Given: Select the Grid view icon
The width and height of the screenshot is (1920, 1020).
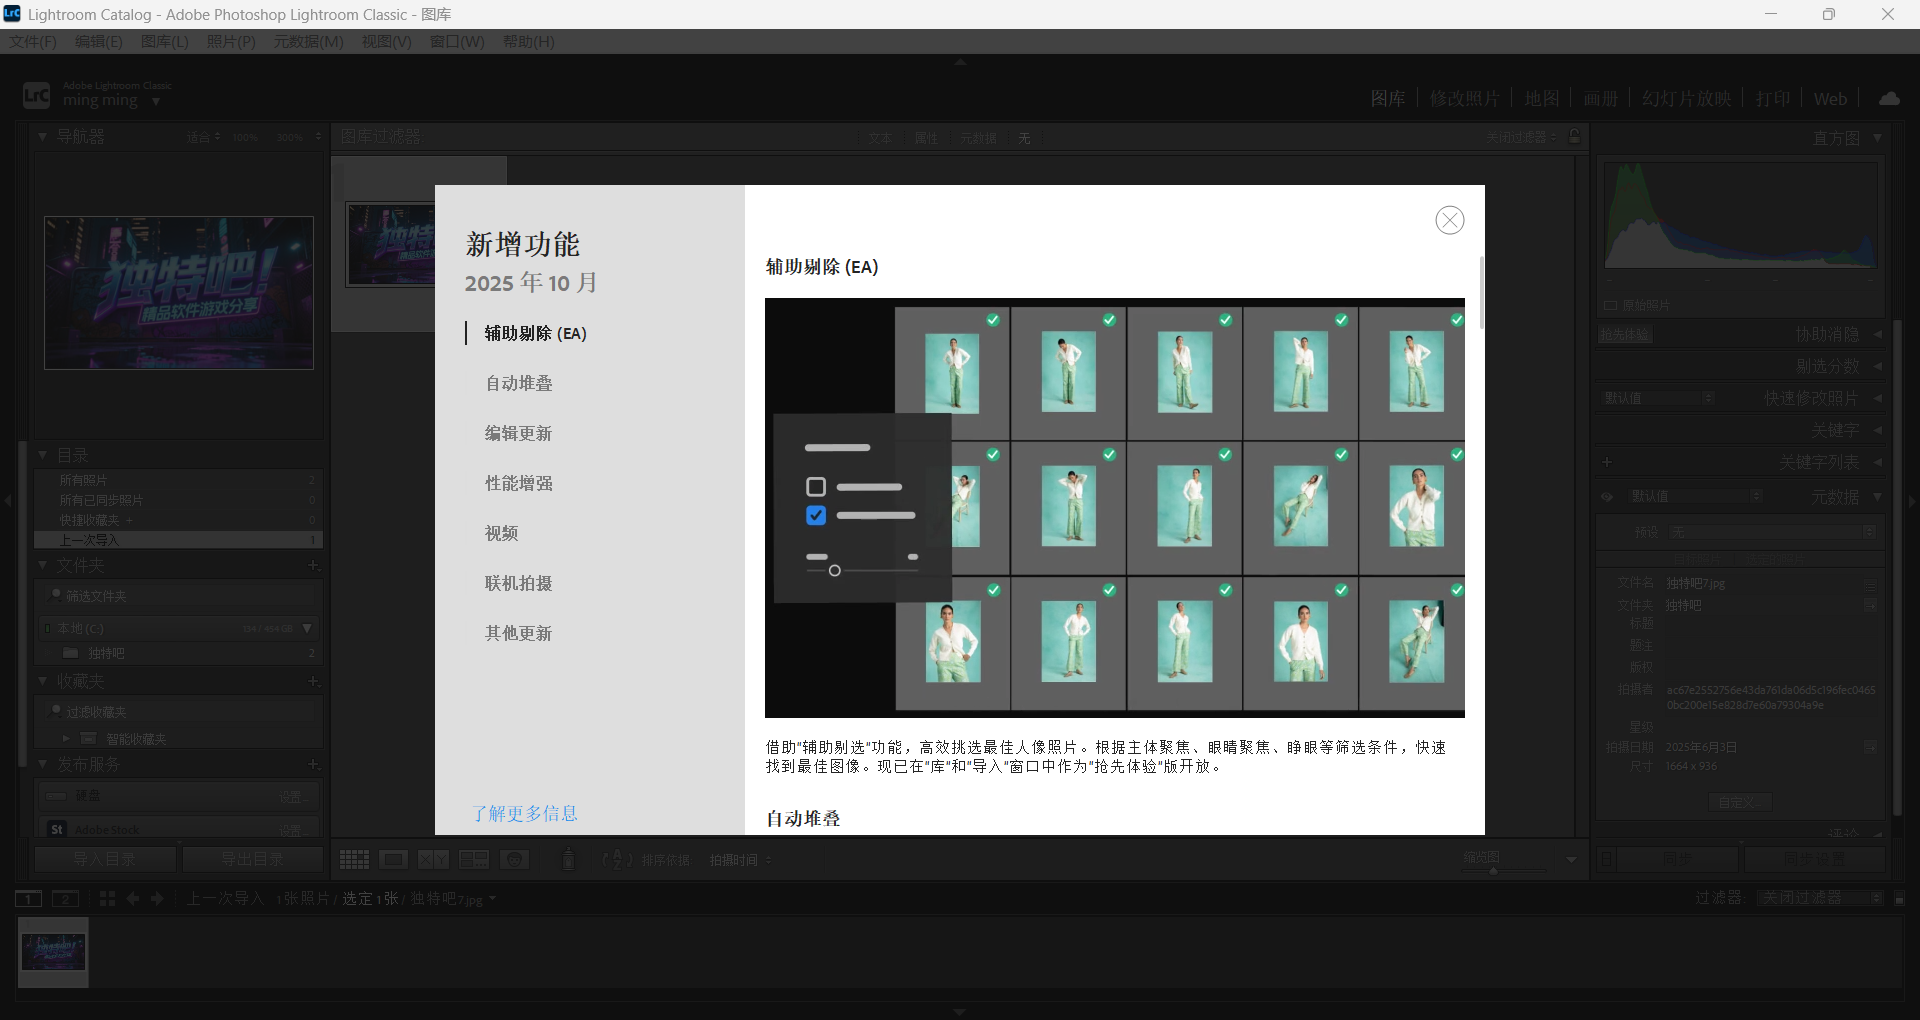Looking at the screenshot, I should pos(354,860).
